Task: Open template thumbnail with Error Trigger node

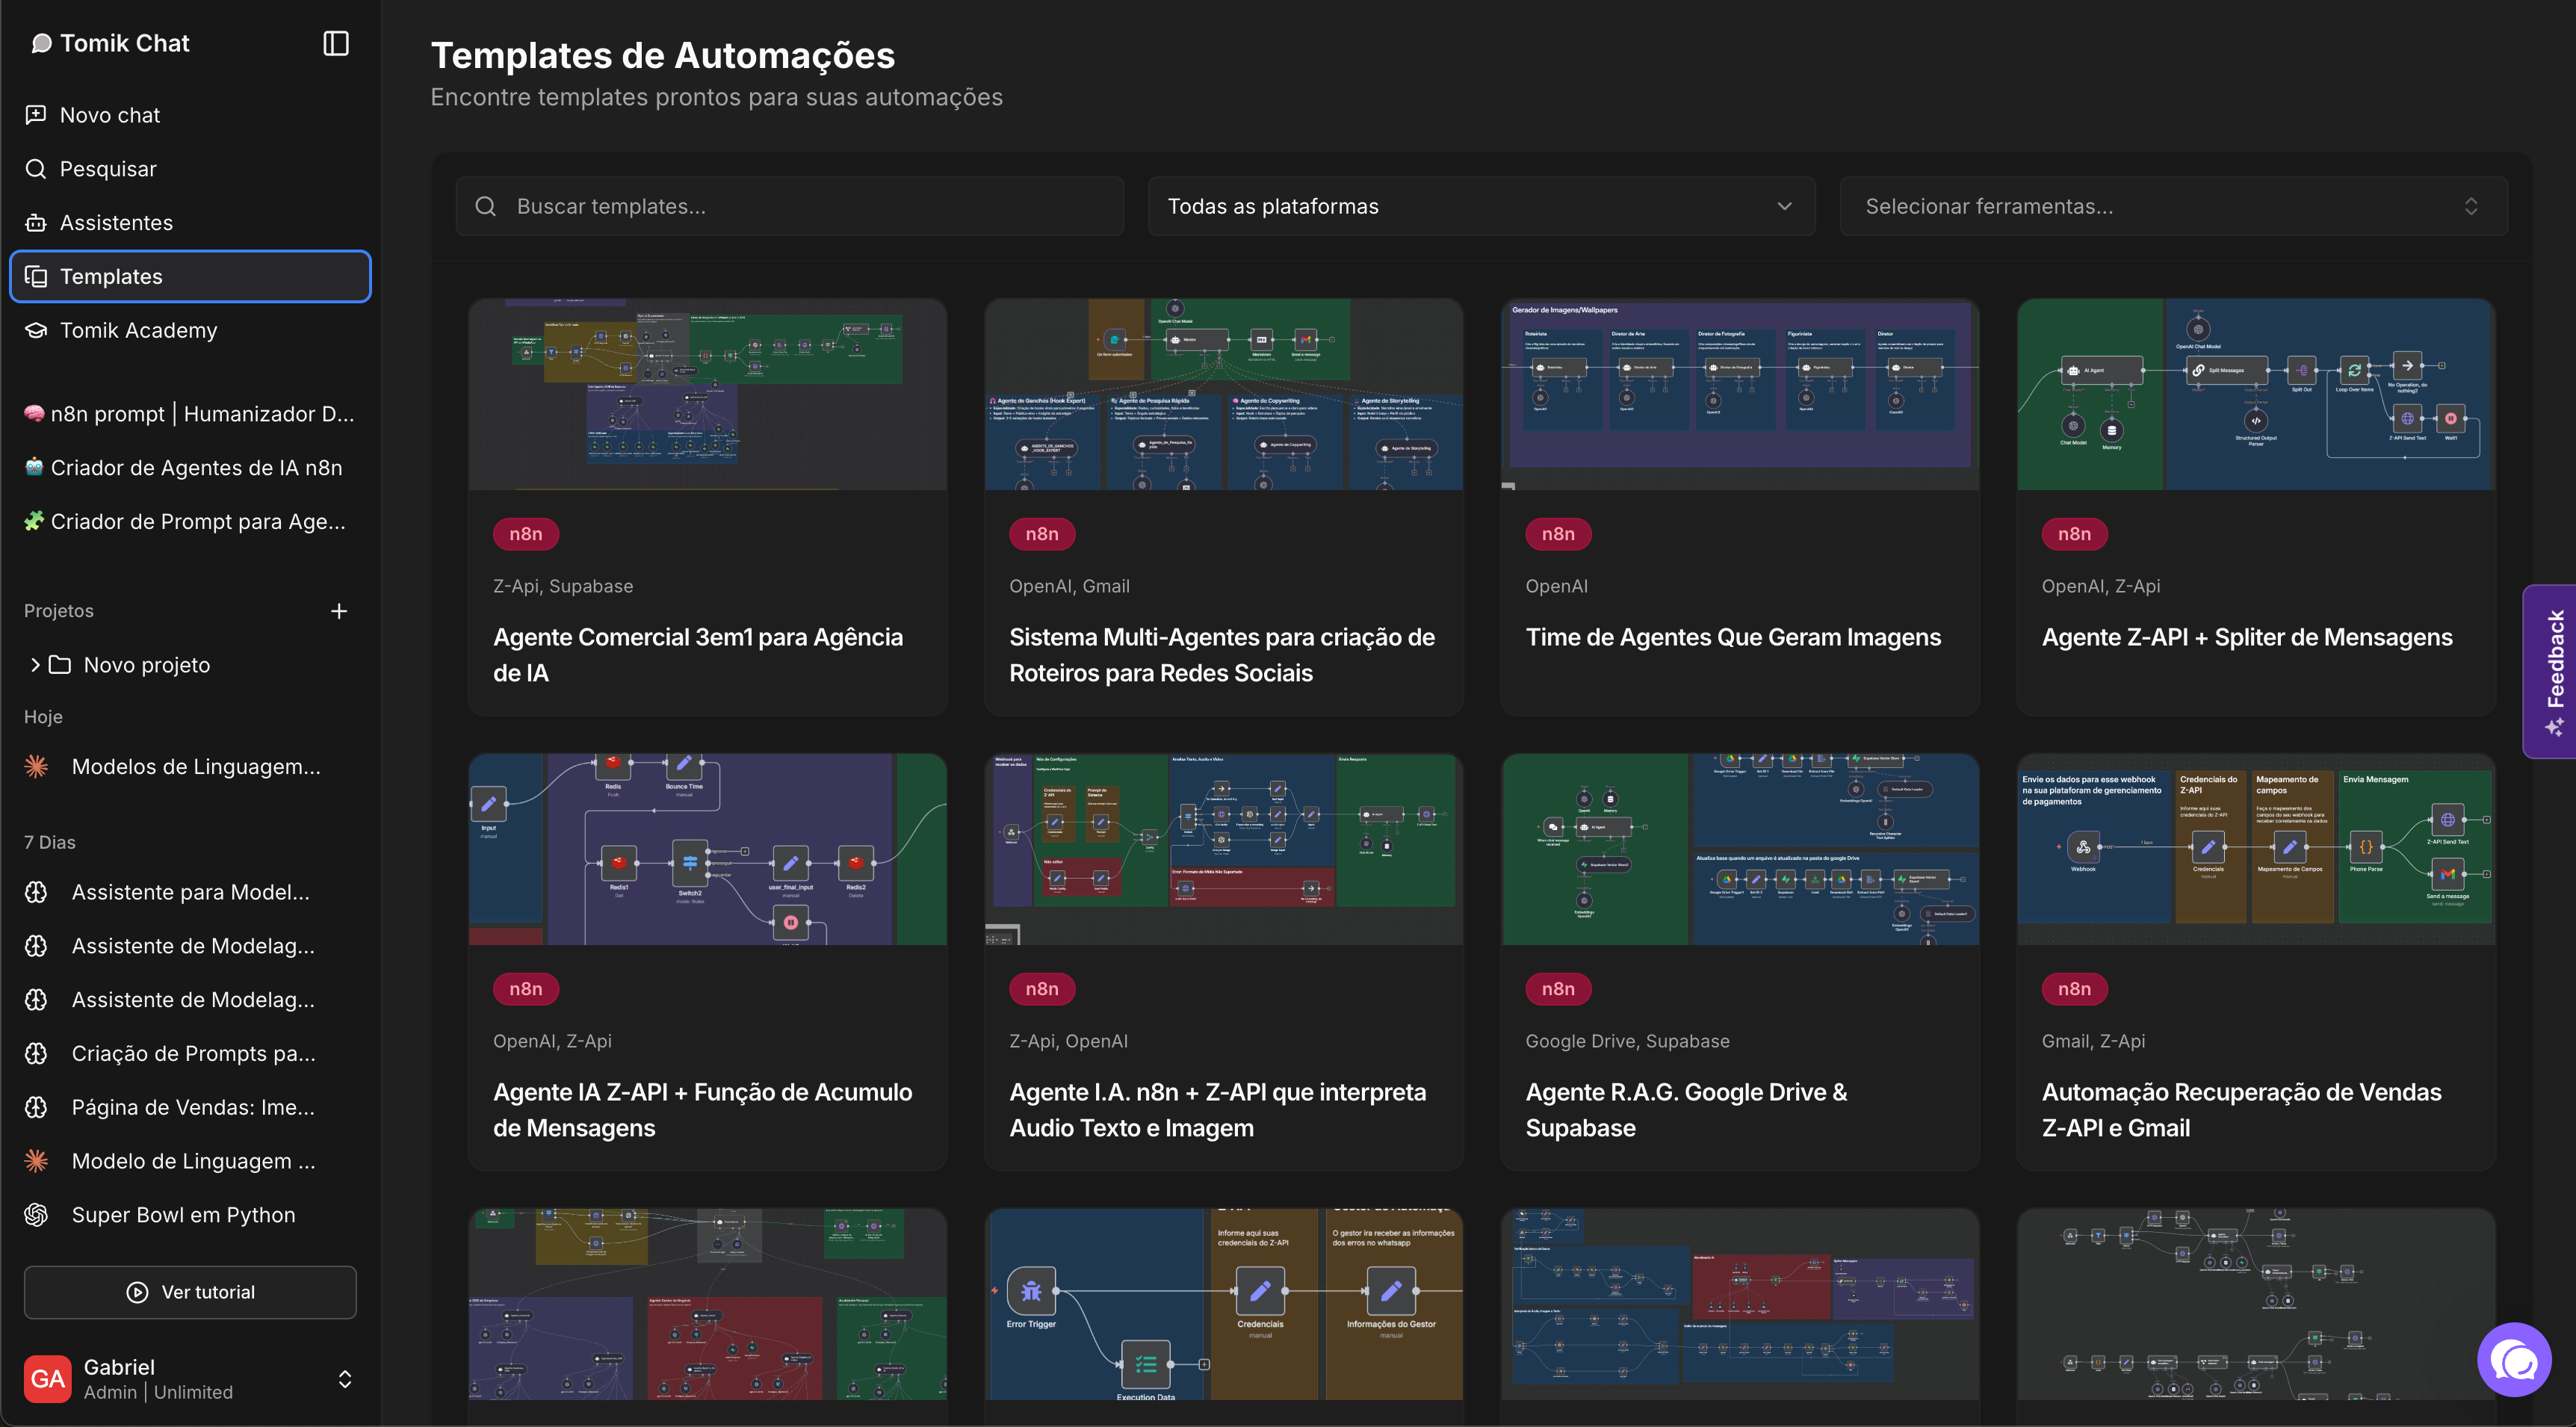Action: pyautogui.click(x=1224, y=1304)
